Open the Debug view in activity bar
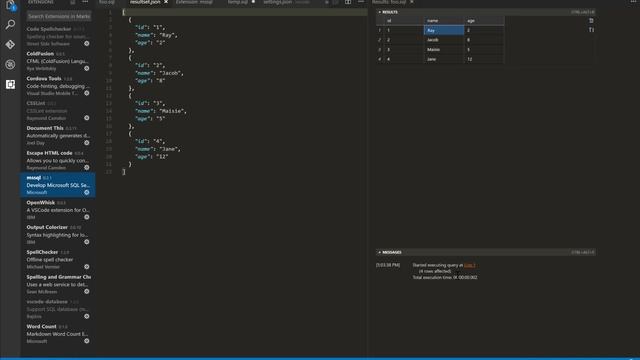Viewport: 640px width, 360px height. [10, 64]
